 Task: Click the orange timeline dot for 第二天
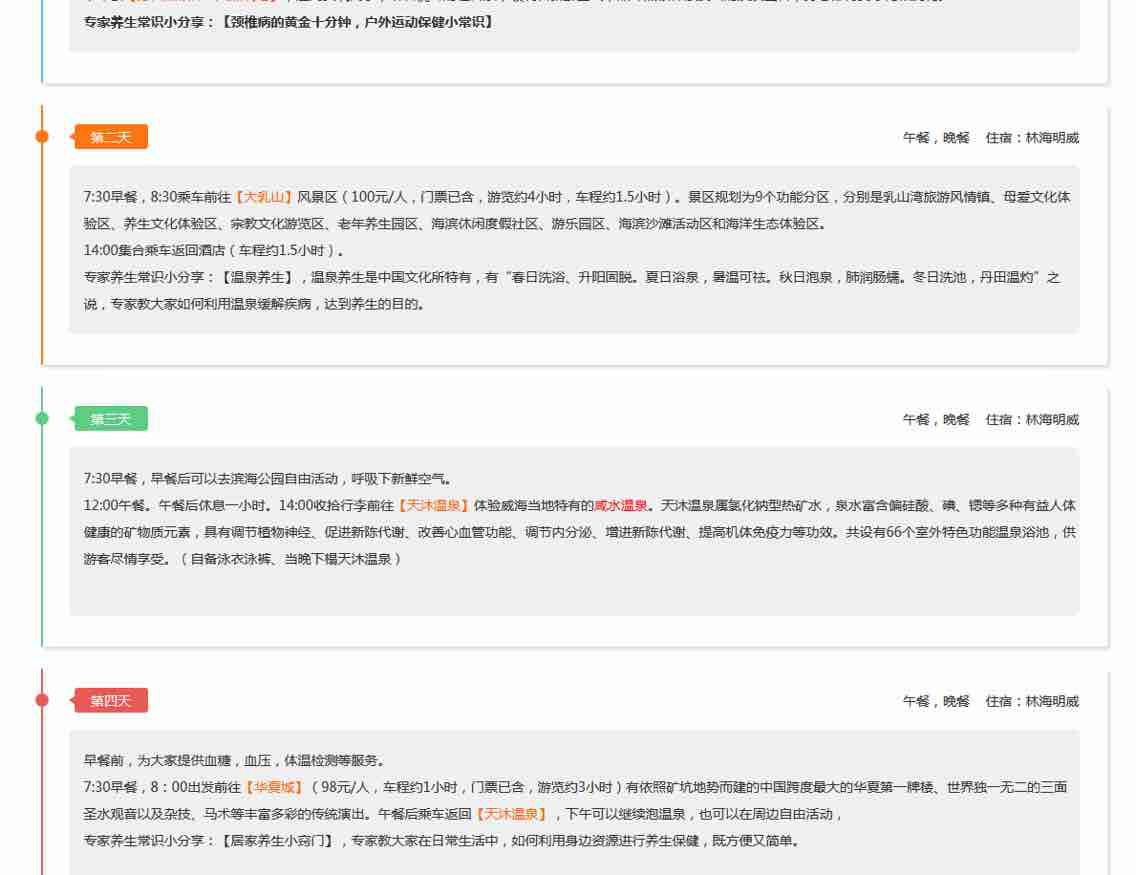[42, 137]
